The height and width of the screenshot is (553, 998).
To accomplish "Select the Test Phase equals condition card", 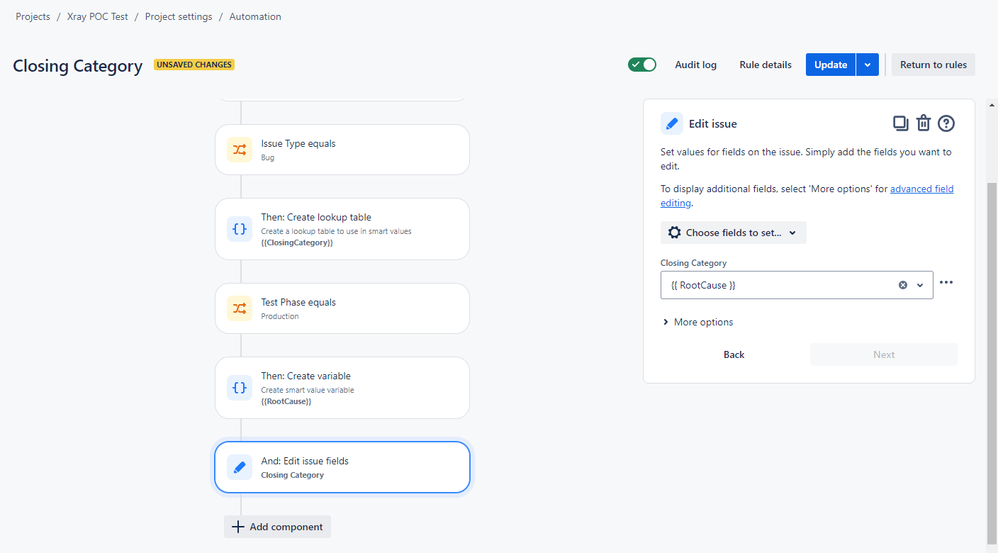I will [342, 309].
